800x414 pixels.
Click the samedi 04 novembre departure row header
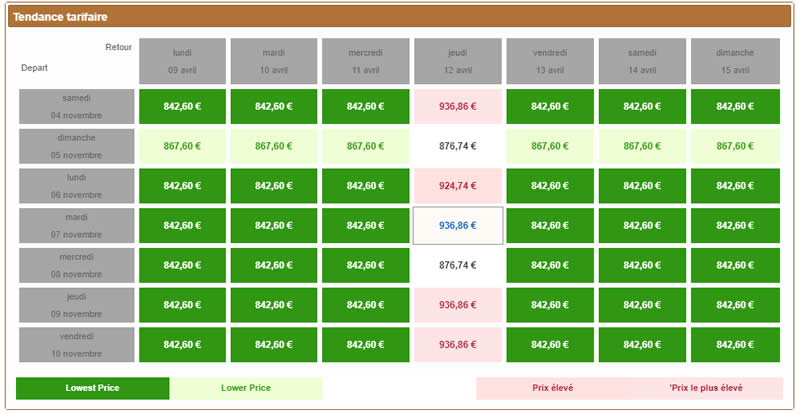click(76, 106)
